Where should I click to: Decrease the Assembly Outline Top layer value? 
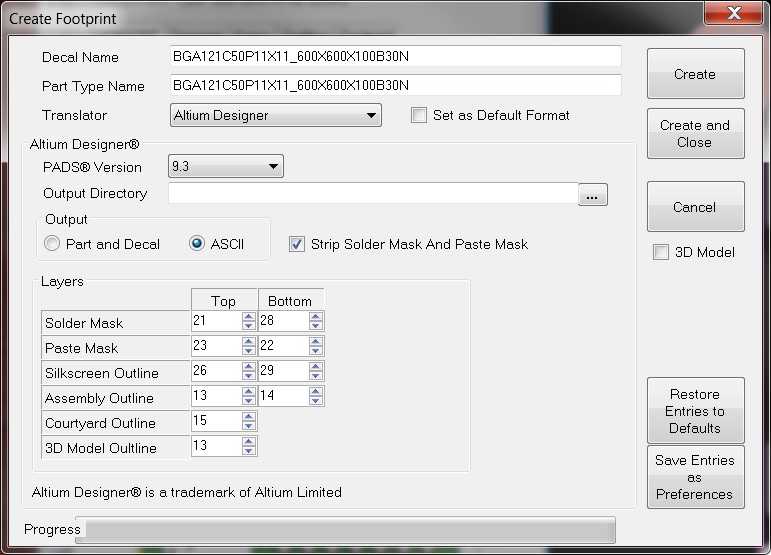[249, 401]
